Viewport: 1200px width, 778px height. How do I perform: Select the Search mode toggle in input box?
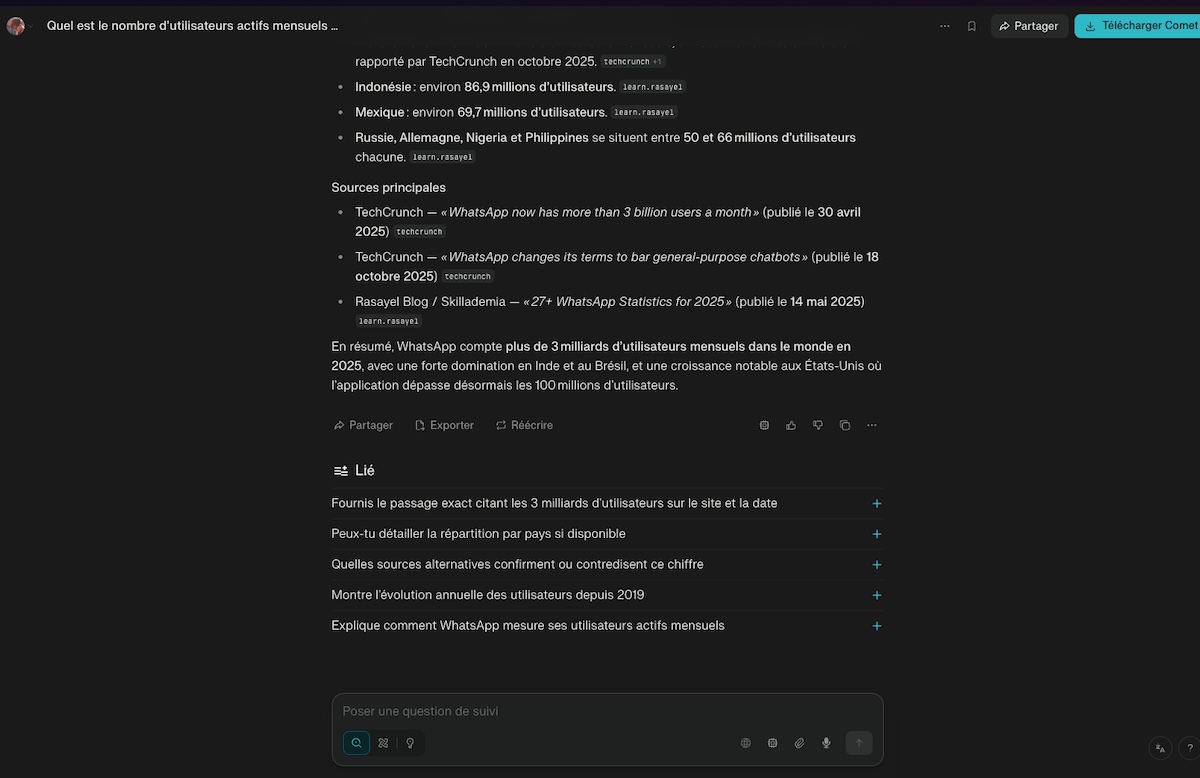[356, 743]
